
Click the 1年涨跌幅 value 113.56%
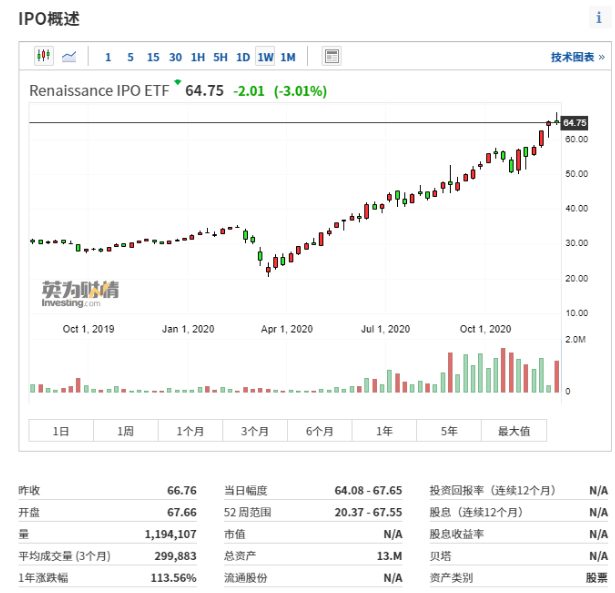pyautogui.click(x=173, y=578)
